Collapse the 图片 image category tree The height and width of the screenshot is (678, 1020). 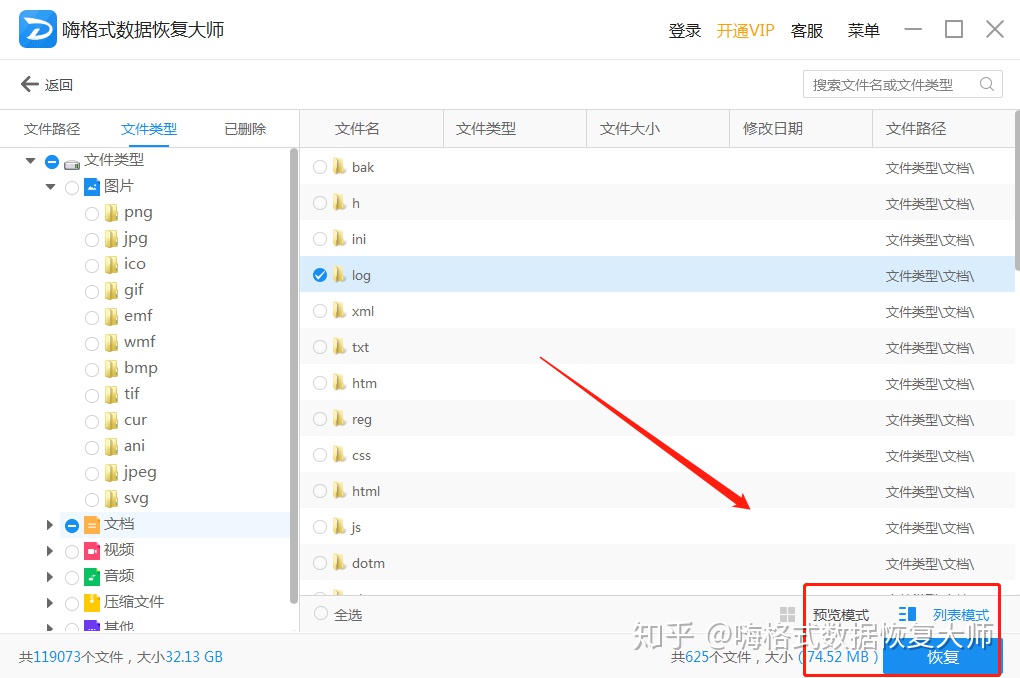tap(49, 185)
